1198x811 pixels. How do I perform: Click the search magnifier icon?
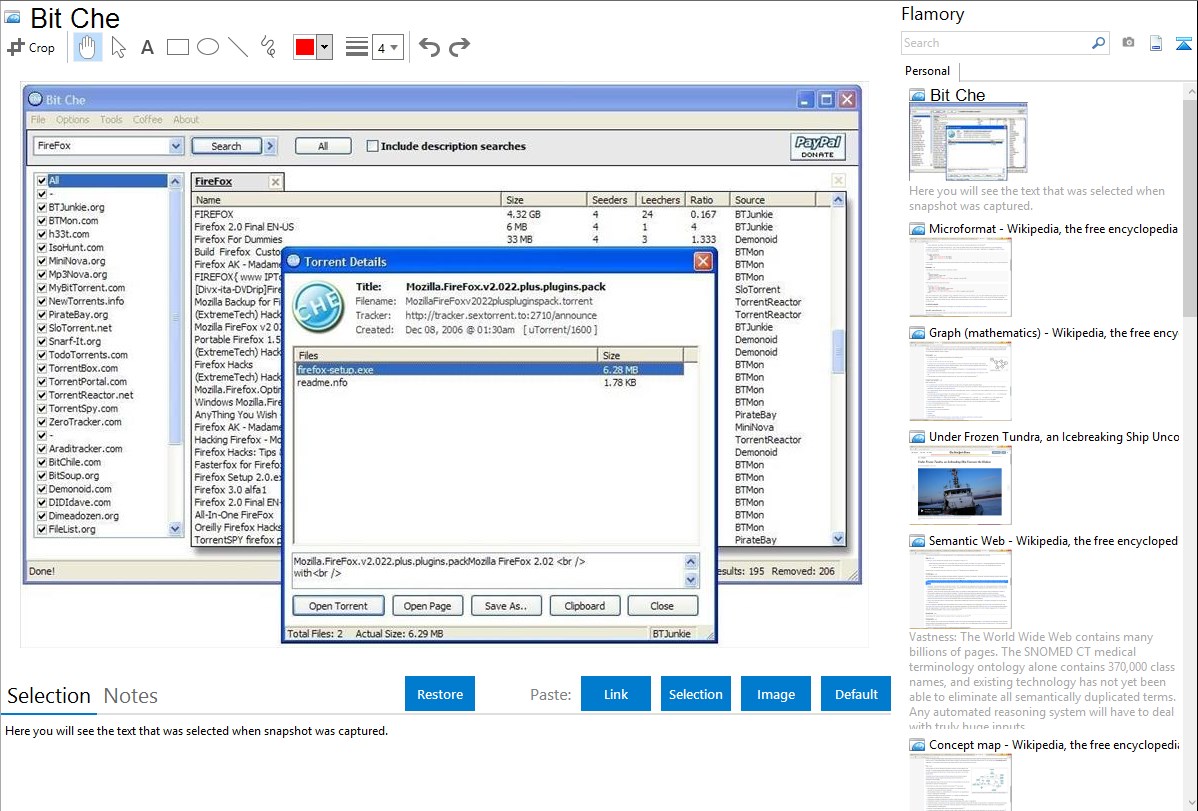[1099, 43]
